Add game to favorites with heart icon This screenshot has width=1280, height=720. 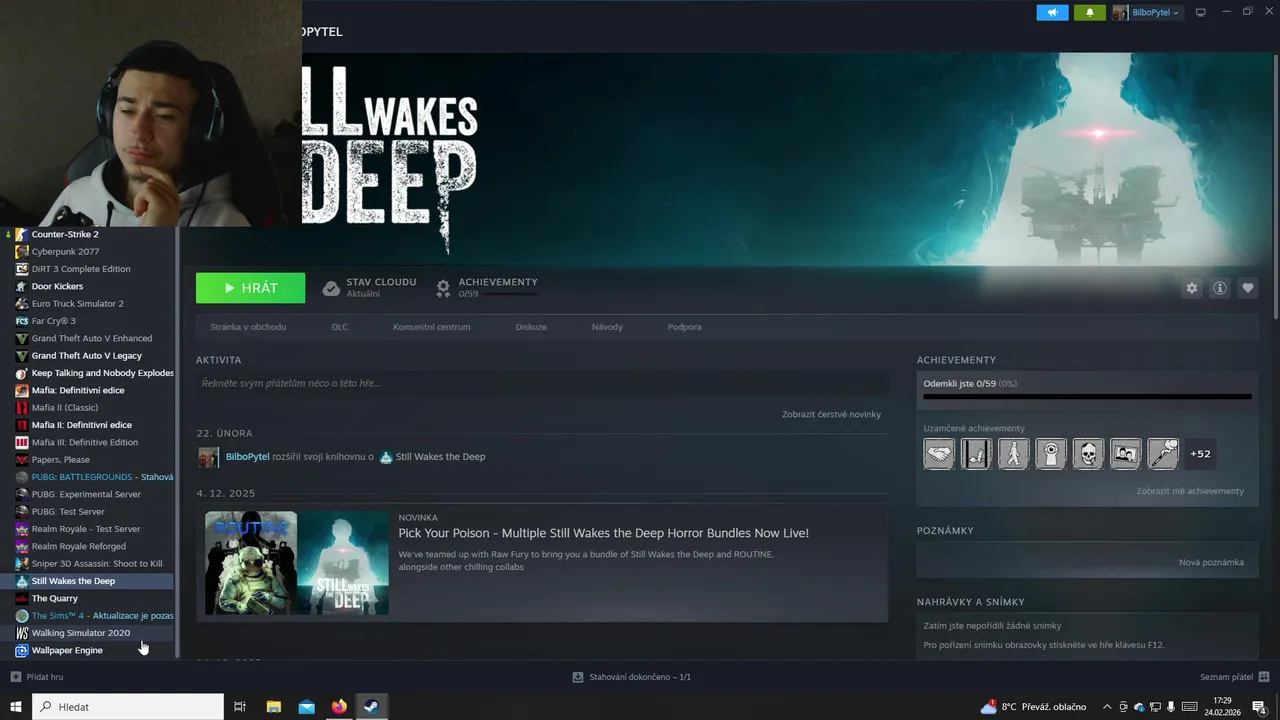point(1248,288)
